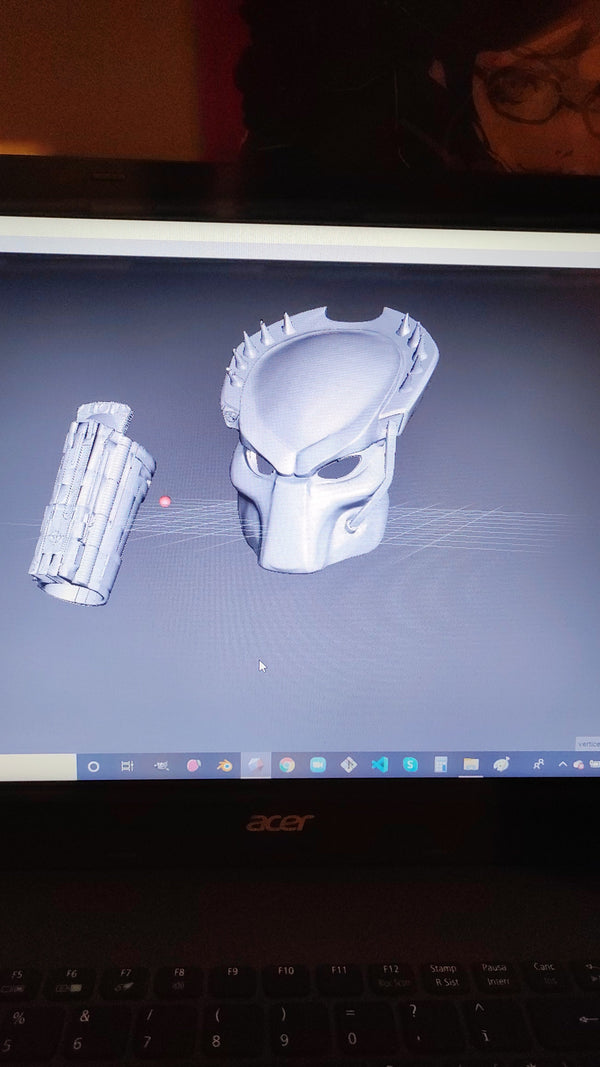Click the red pivot point marker
The image size is (600, 1067).
[165, 502]
